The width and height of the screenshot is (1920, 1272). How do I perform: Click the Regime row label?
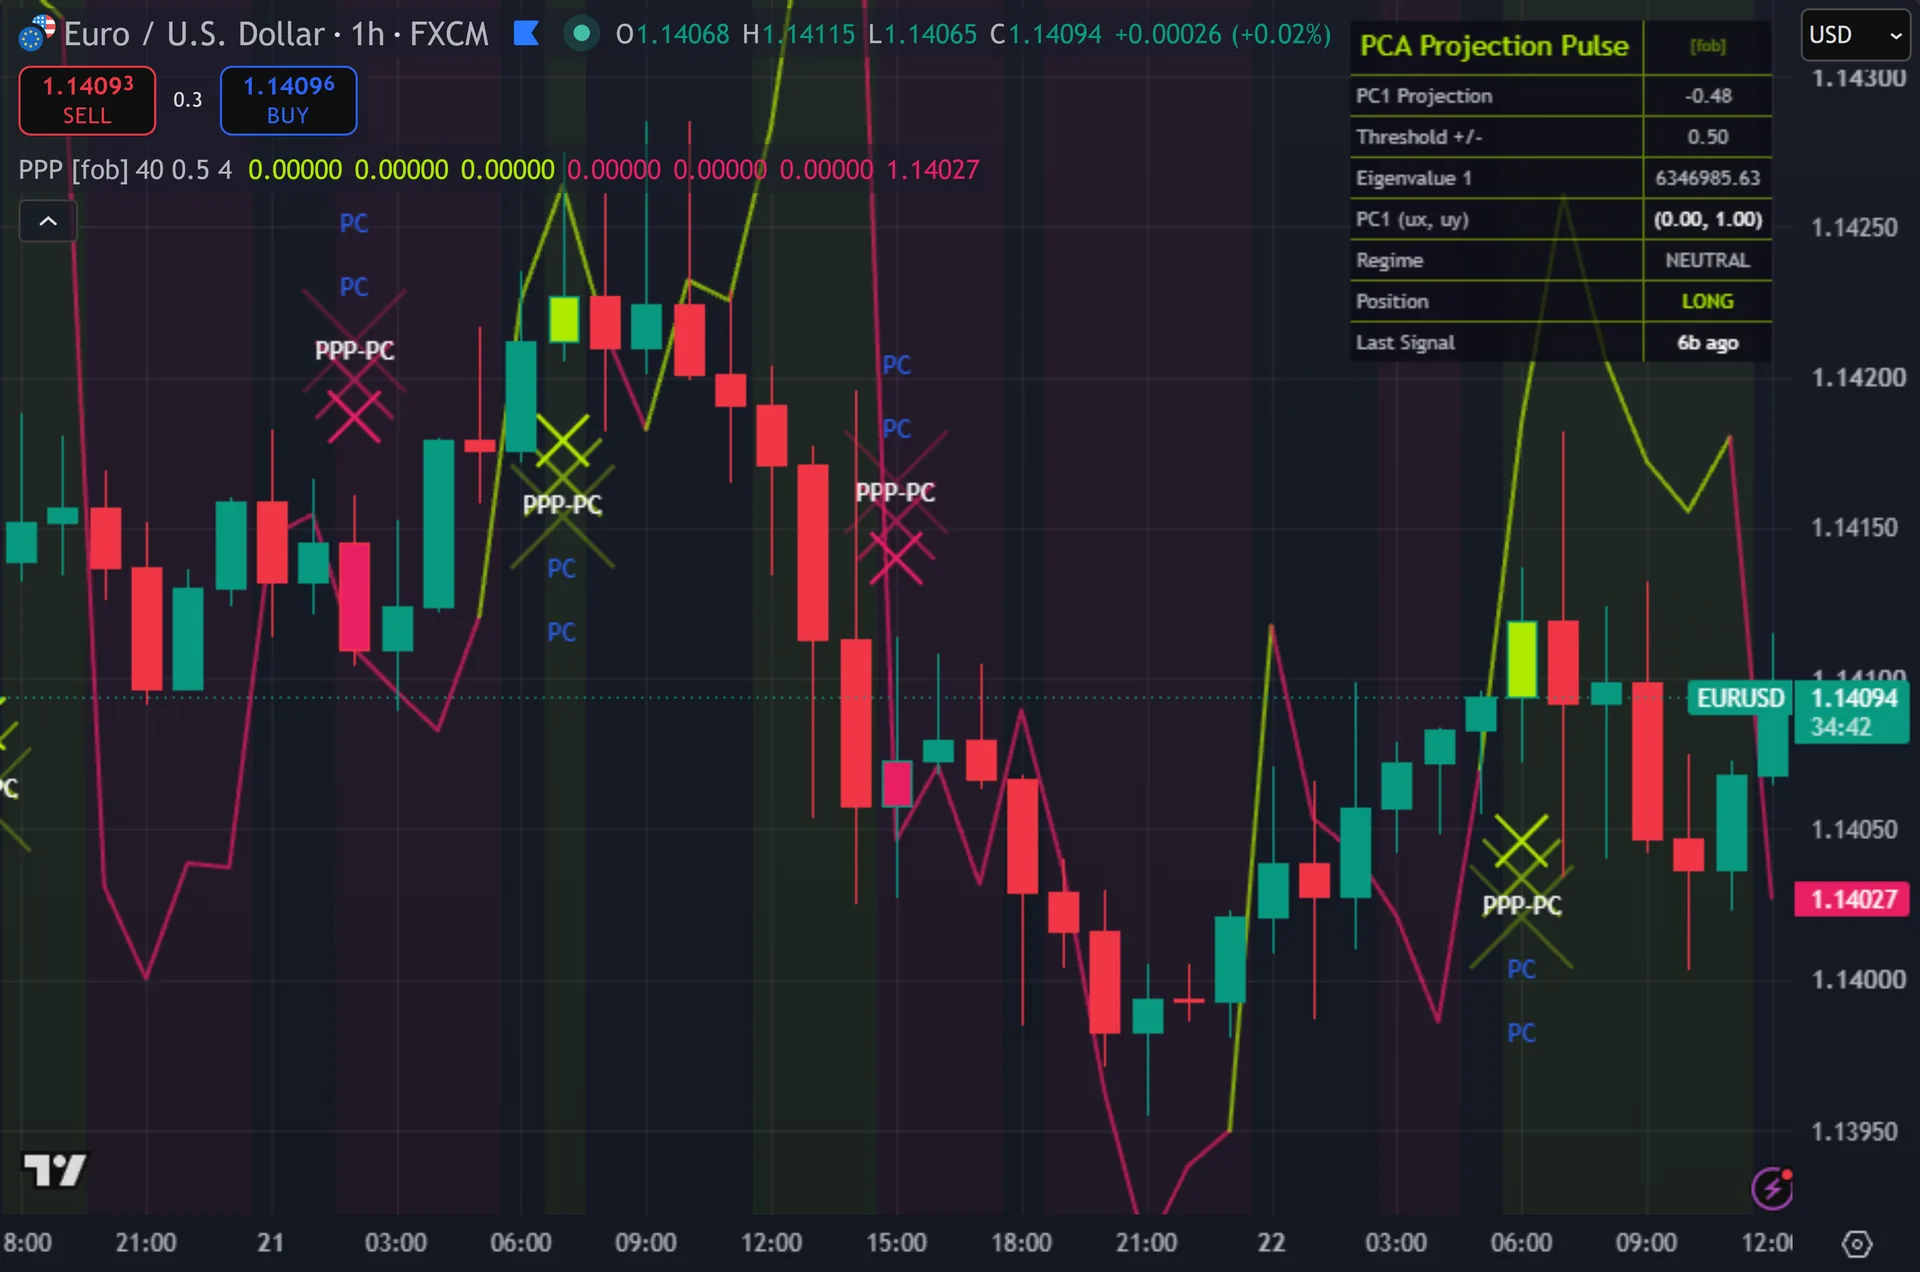(1389, 260)
